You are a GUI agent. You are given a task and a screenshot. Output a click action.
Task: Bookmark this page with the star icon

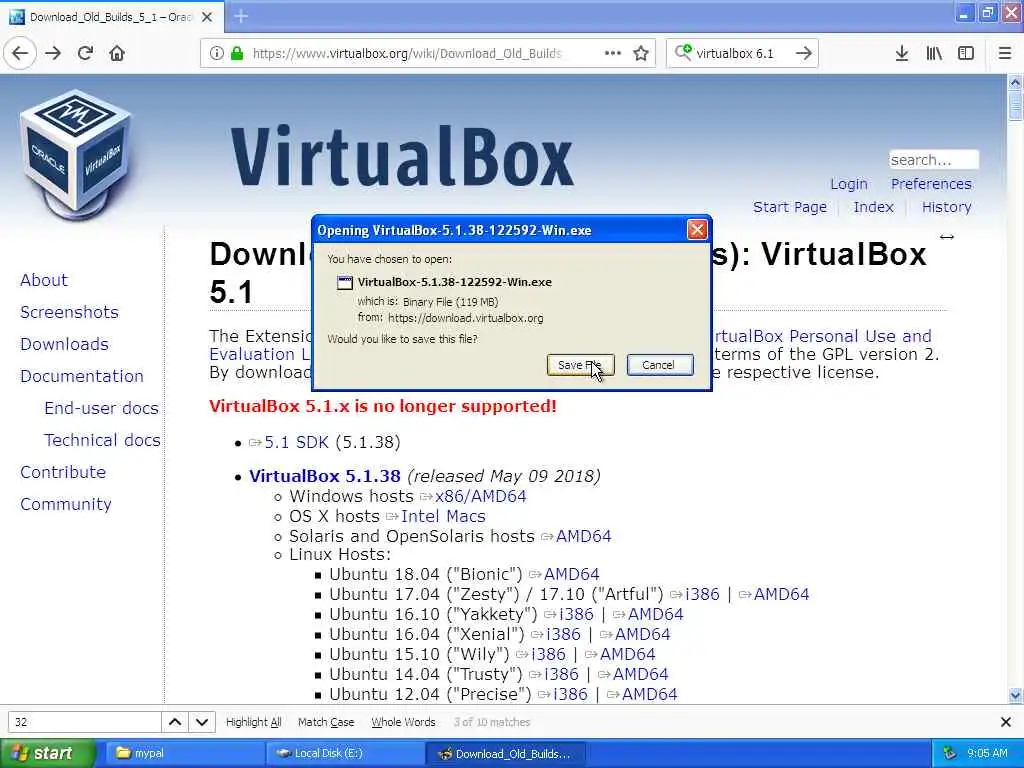[641, 54]
